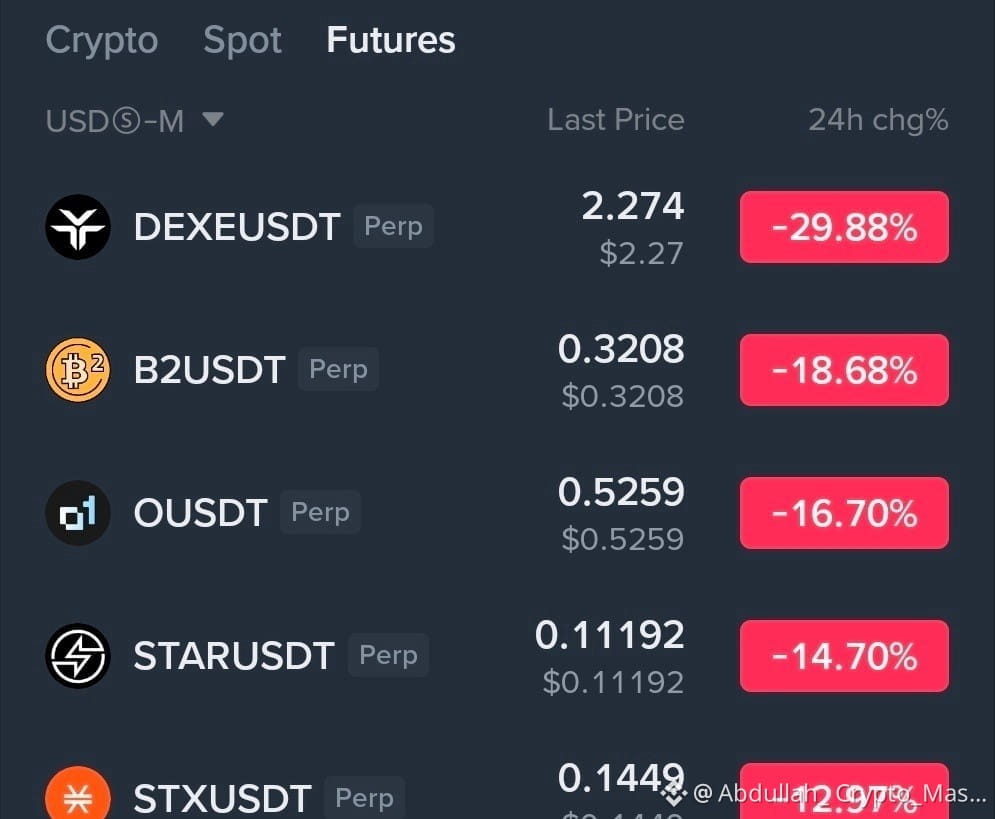995x819 pixels.
Task: Open the USDⓈ-M margin type selector
Action: pyautogui.click(x=135, y=121)
